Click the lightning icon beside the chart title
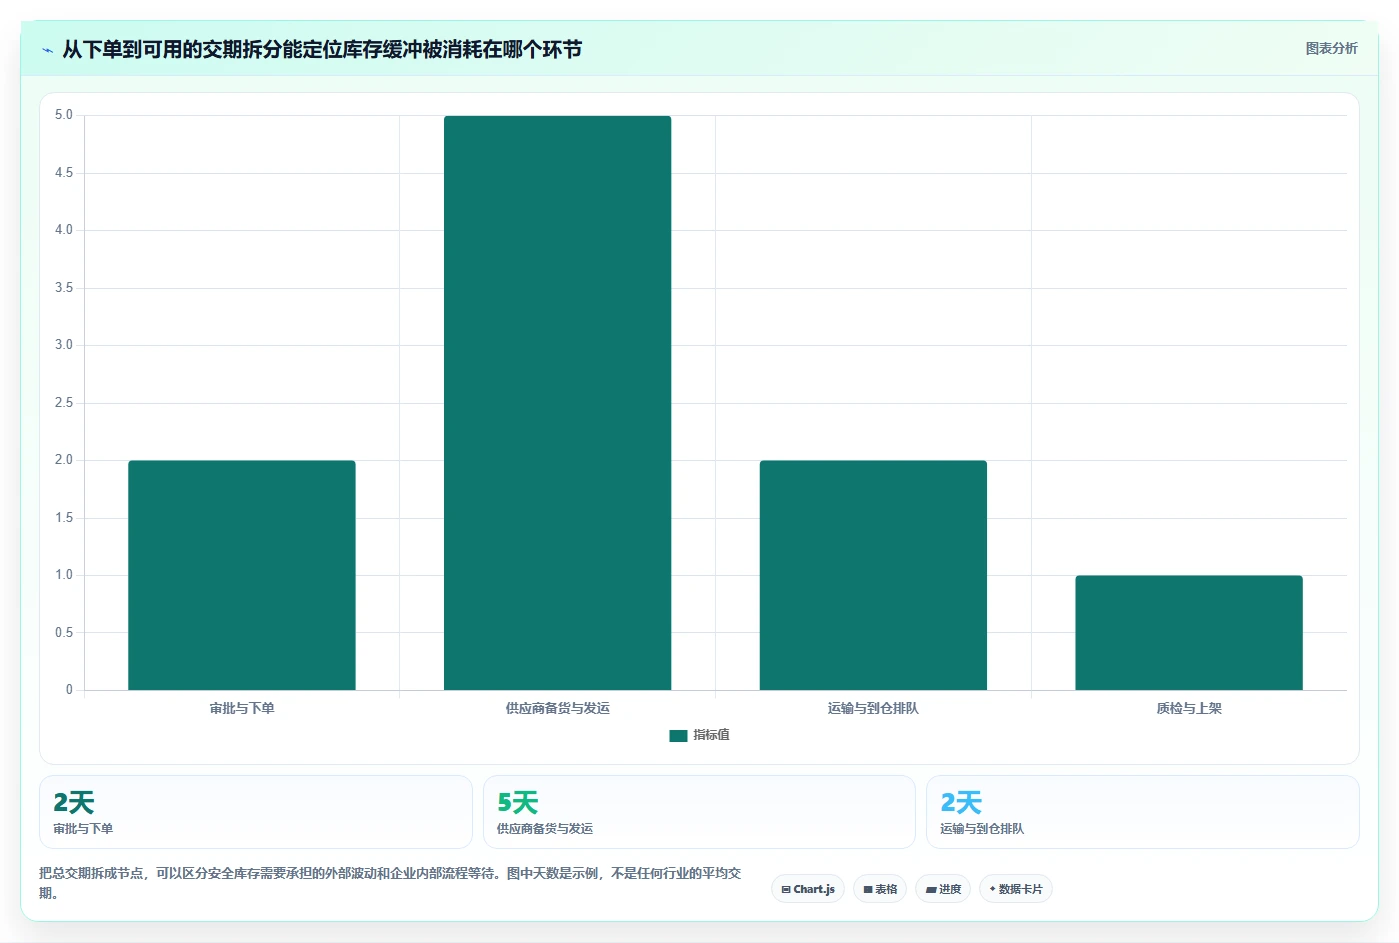 pos(47,50)
